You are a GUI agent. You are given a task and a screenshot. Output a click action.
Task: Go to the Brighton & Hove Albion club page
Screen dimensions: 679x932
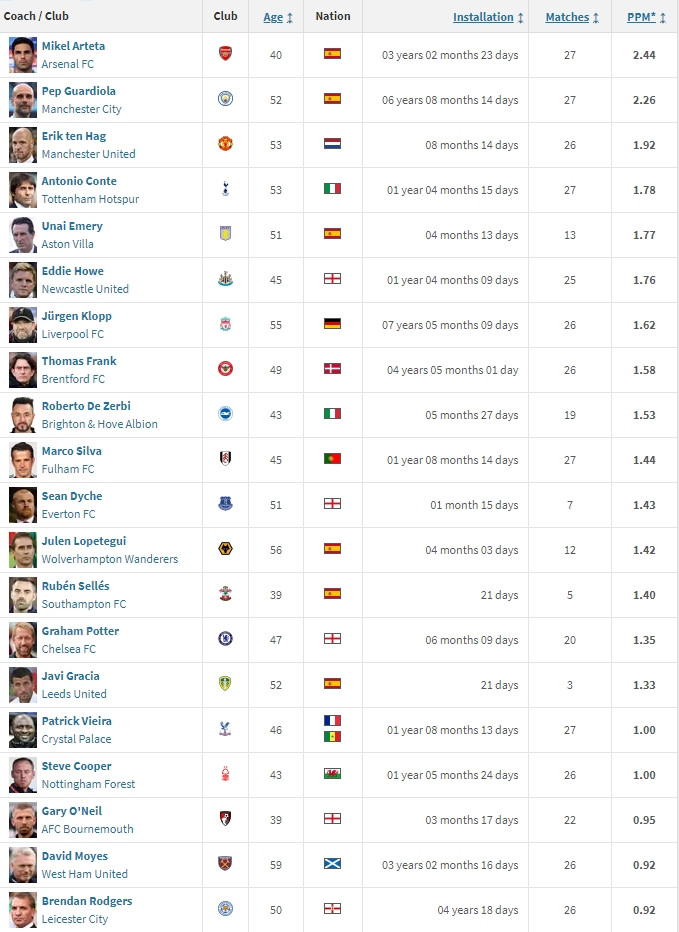pos(99,424)
